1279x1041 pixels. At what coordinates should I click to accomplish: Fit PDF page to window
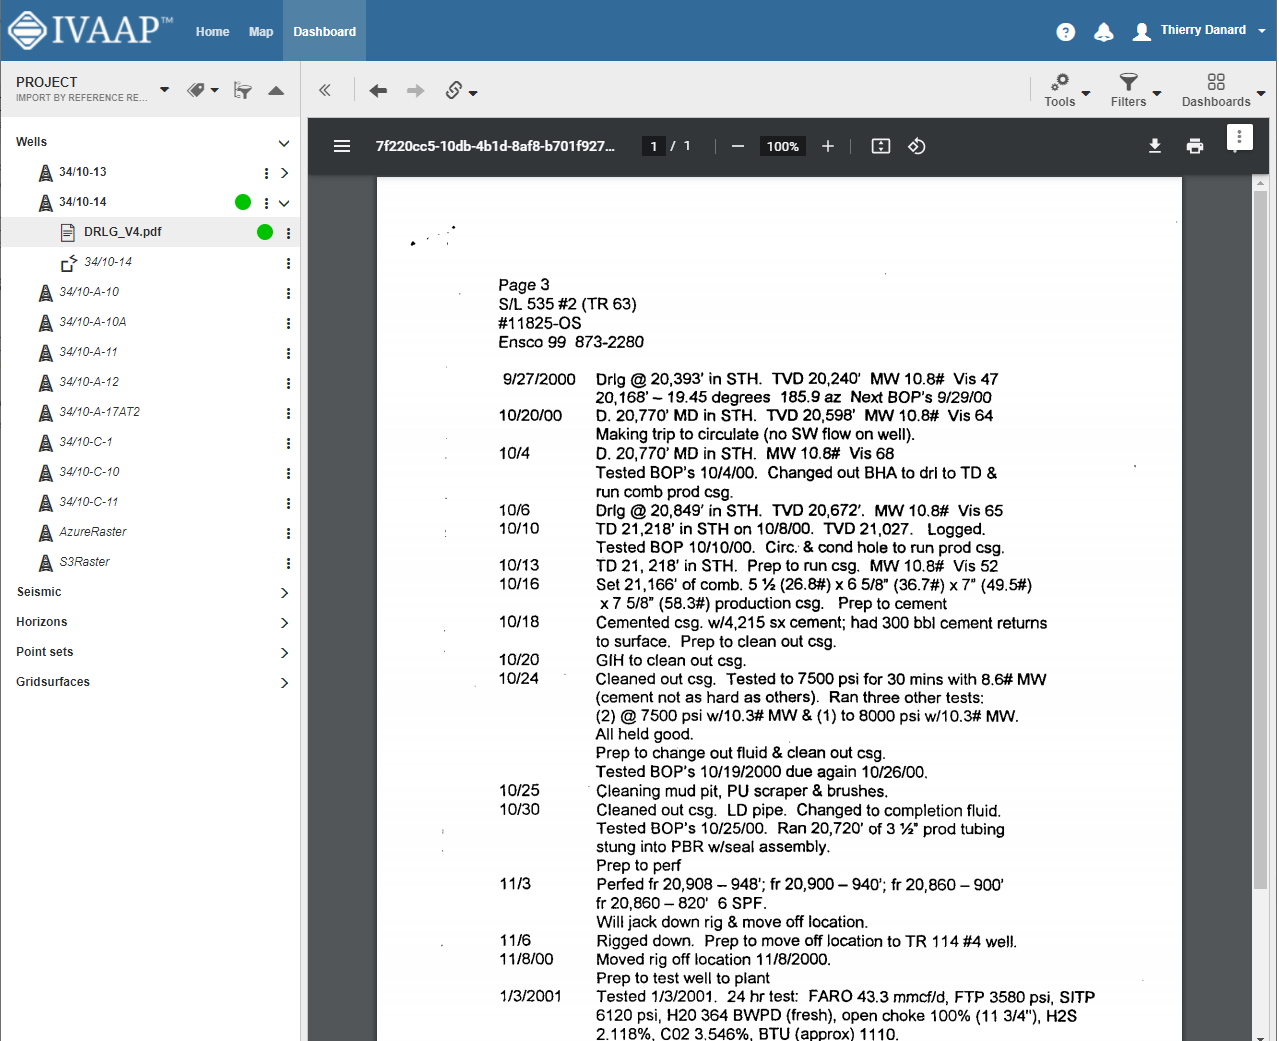(x=881, y=146)
